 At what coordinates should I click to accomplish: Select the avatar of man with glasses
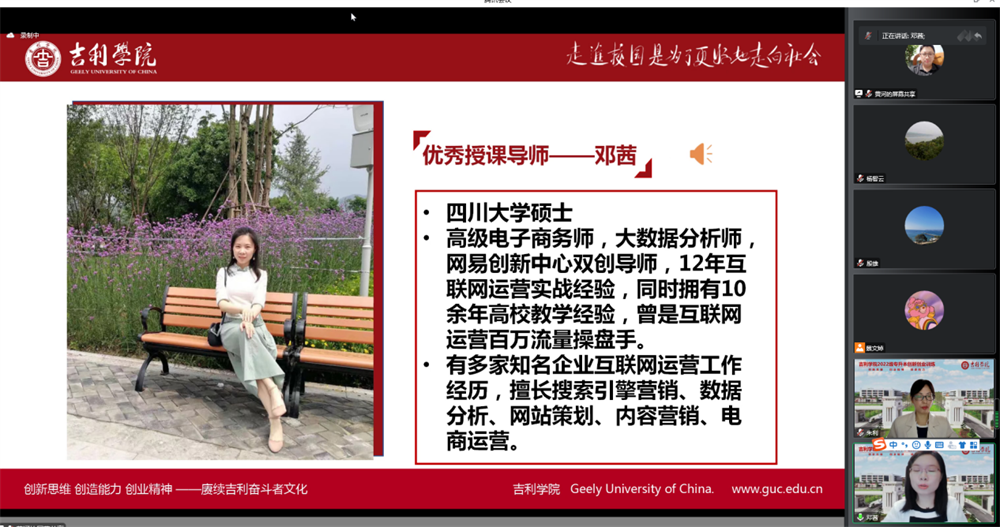coord(924,60)
